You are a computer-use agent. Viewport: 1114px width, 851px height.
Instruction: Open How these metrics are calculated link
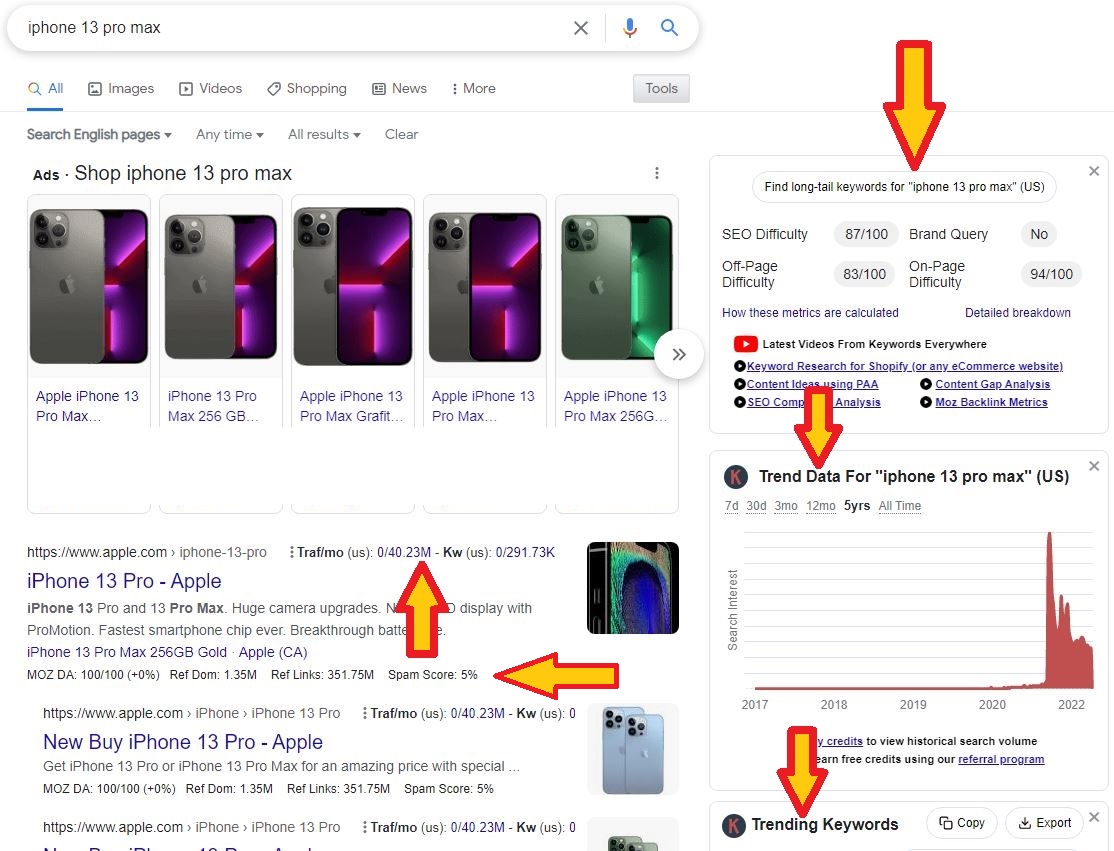(x=810, y=313)
